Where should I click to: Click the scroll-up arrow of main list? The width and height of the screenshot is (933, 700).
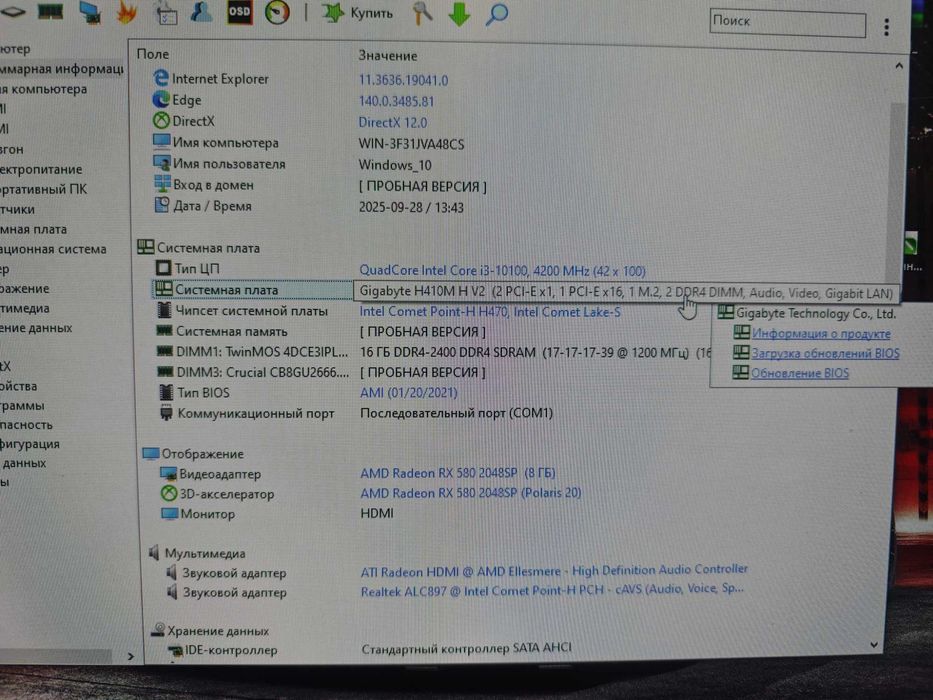(x=899, y=65)
